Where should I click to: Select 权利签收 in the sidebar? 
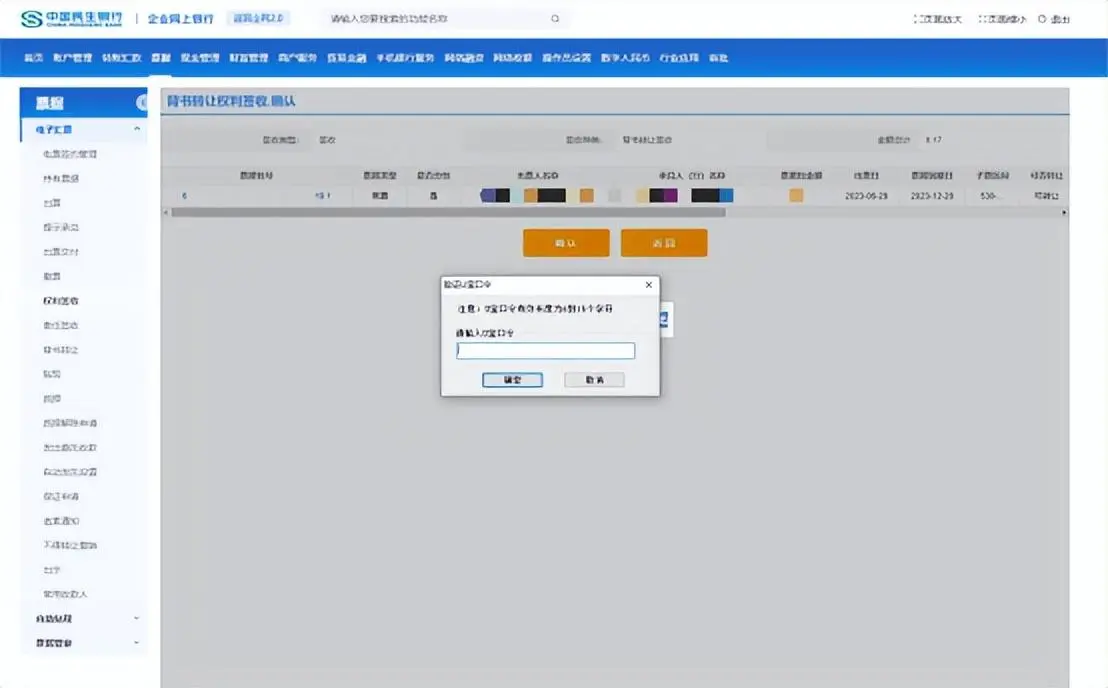(x=61, y=300)
